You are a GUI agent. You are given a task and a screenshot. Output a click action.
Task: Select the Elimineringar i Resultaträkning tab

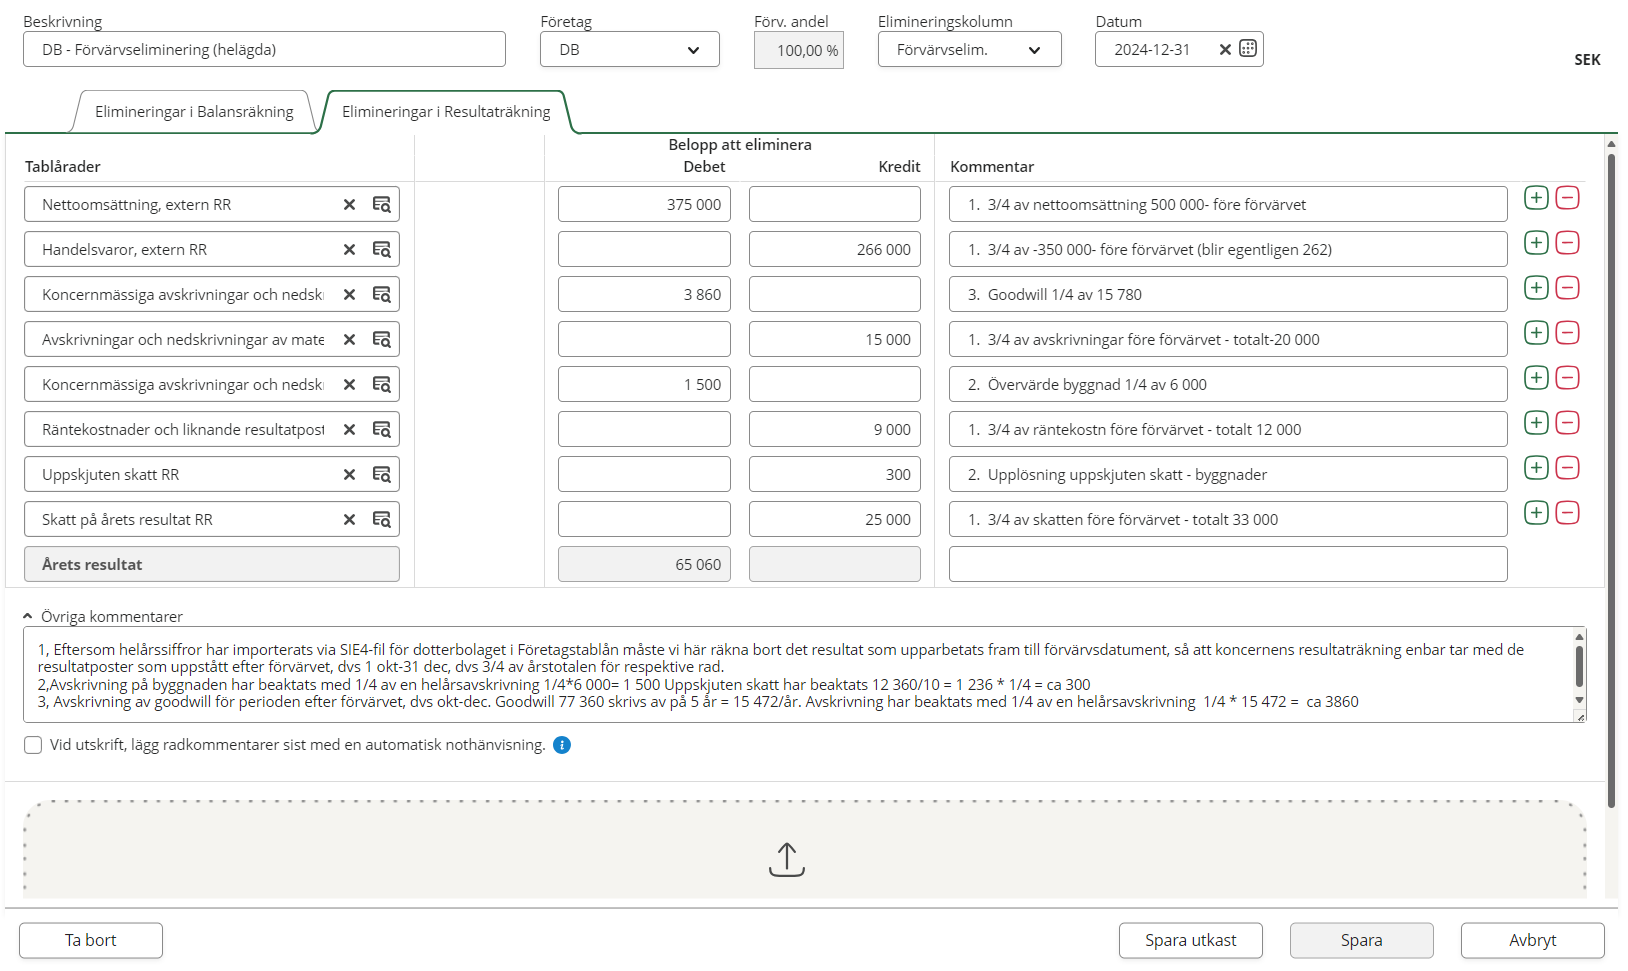446,112
